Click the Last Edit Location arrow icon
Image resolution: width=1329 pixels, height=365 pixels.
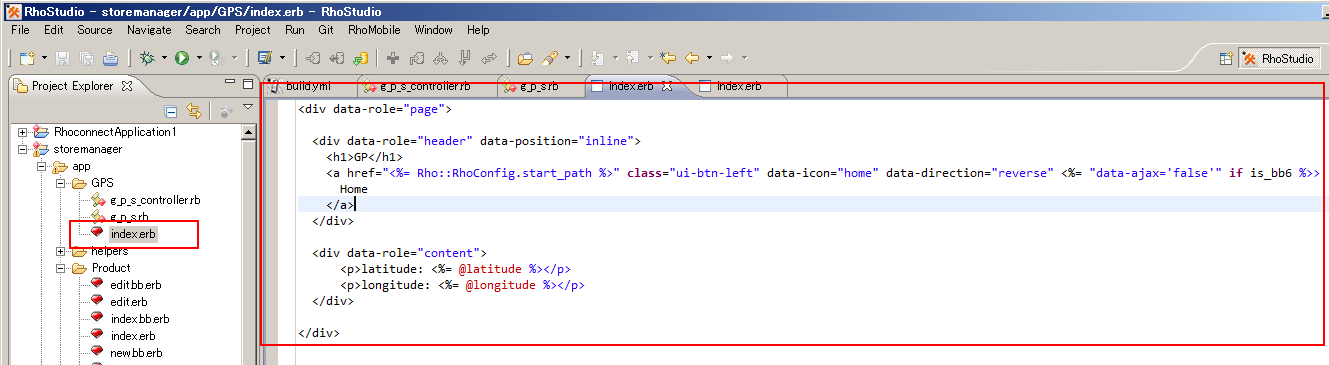[x=667, y=58]
